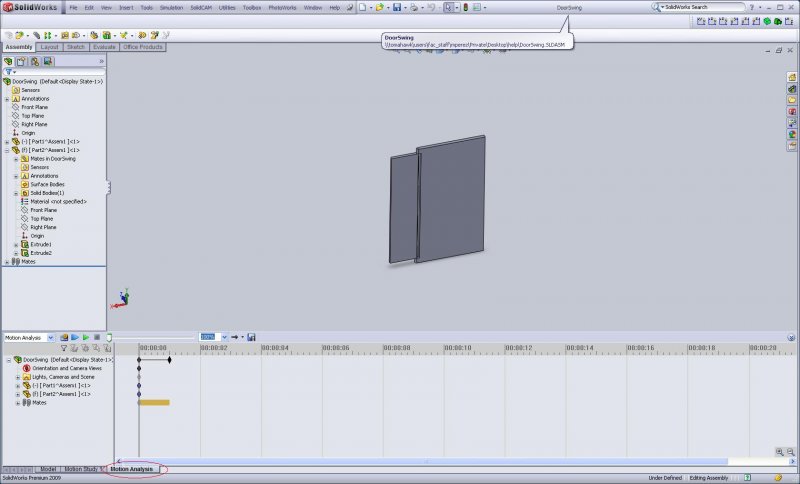Viewport: 800px width, 484px height.
Task: Expand the Extrude1 feature
Action: (16, 245)
